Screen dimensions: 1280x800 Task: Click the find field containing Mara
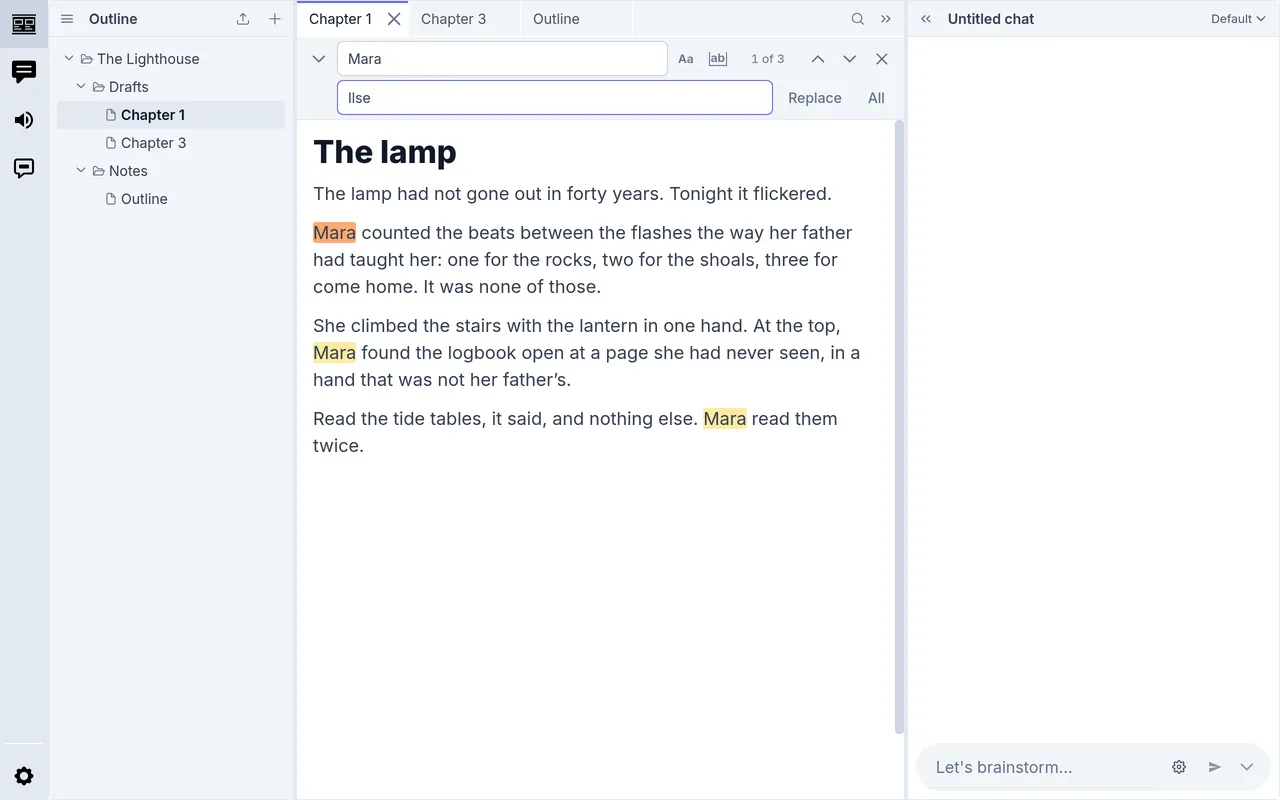tap(502, 59)
